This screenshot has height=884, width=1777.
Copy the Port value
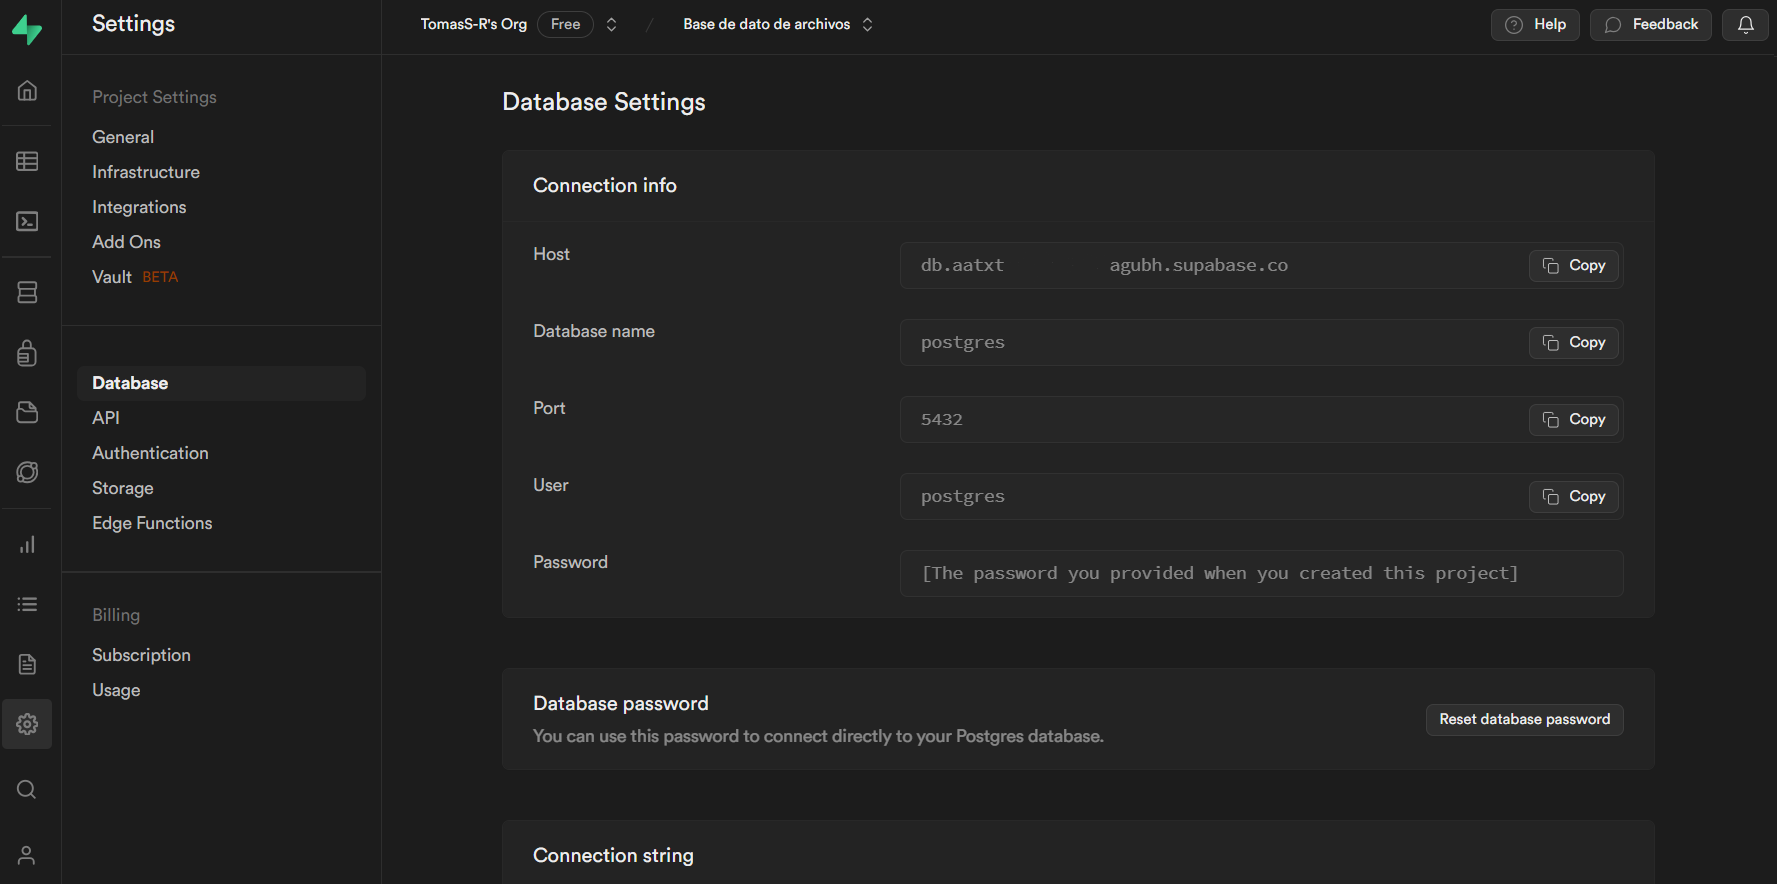click(x=1574, y=420)
